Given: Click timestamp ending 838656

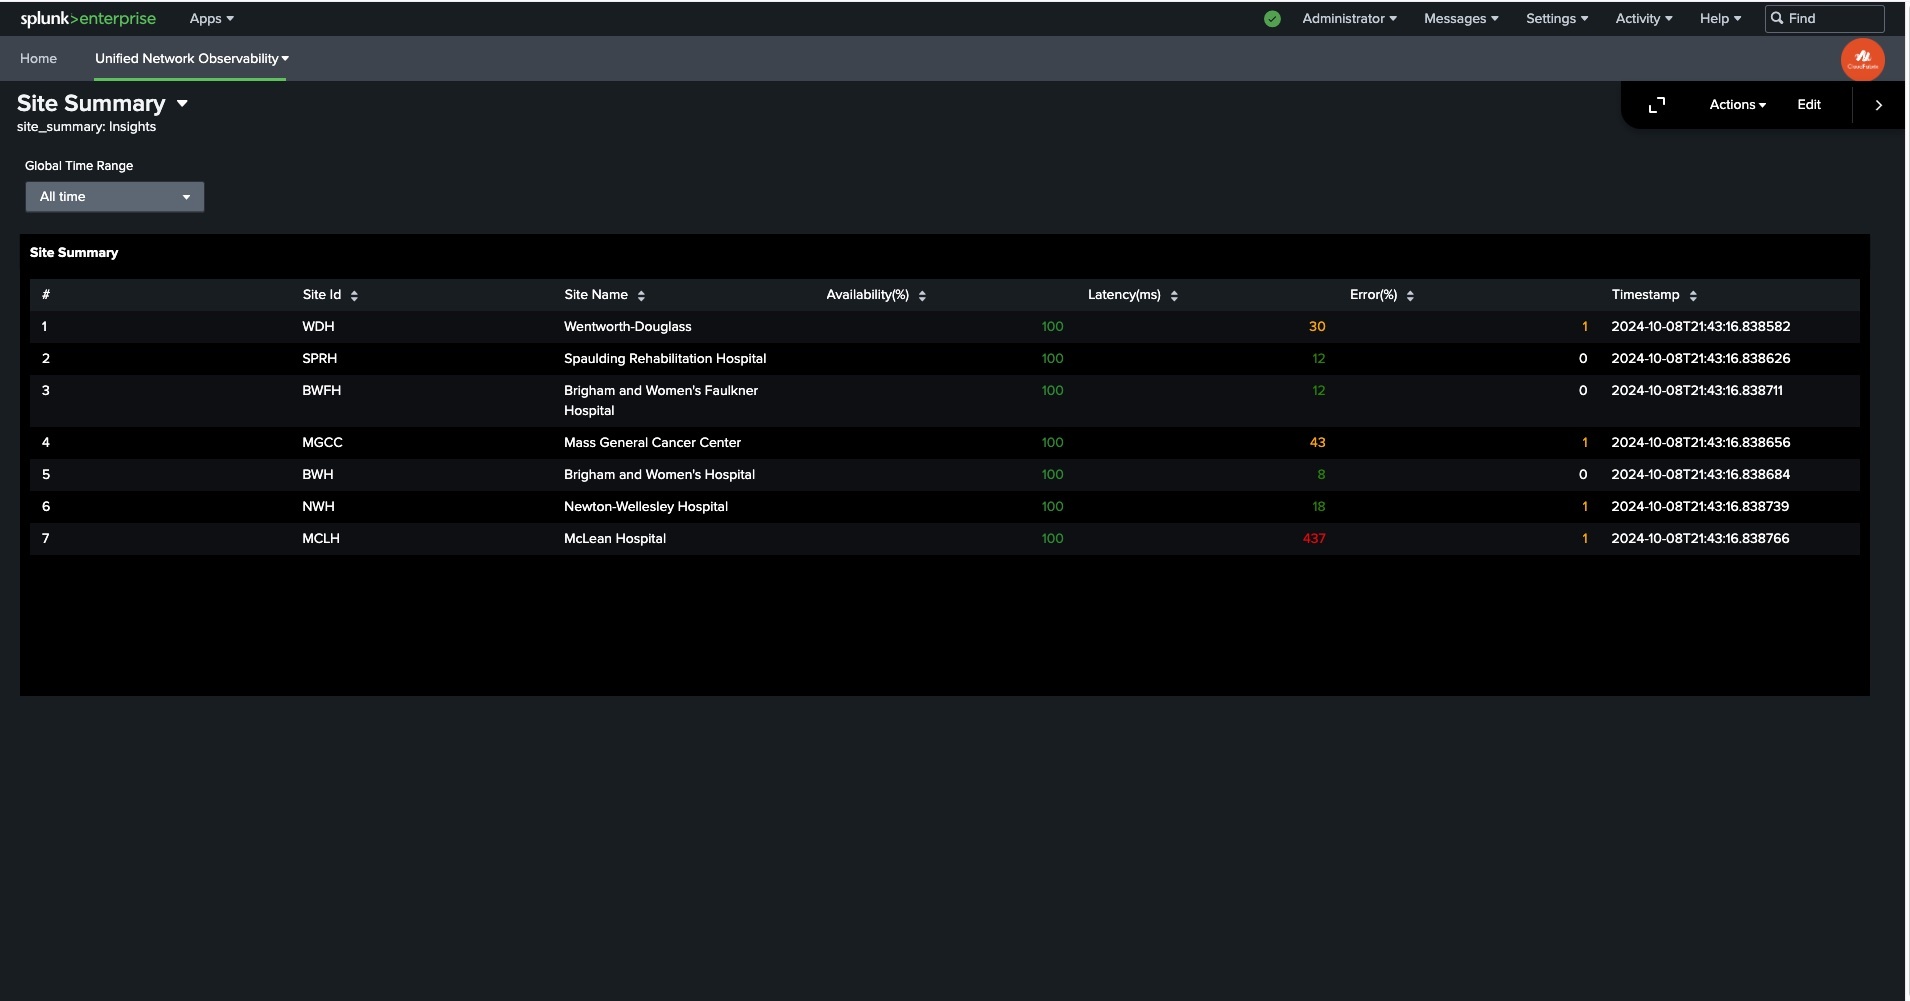Looking at the screenshot, I should click(x=1700, y=443).
